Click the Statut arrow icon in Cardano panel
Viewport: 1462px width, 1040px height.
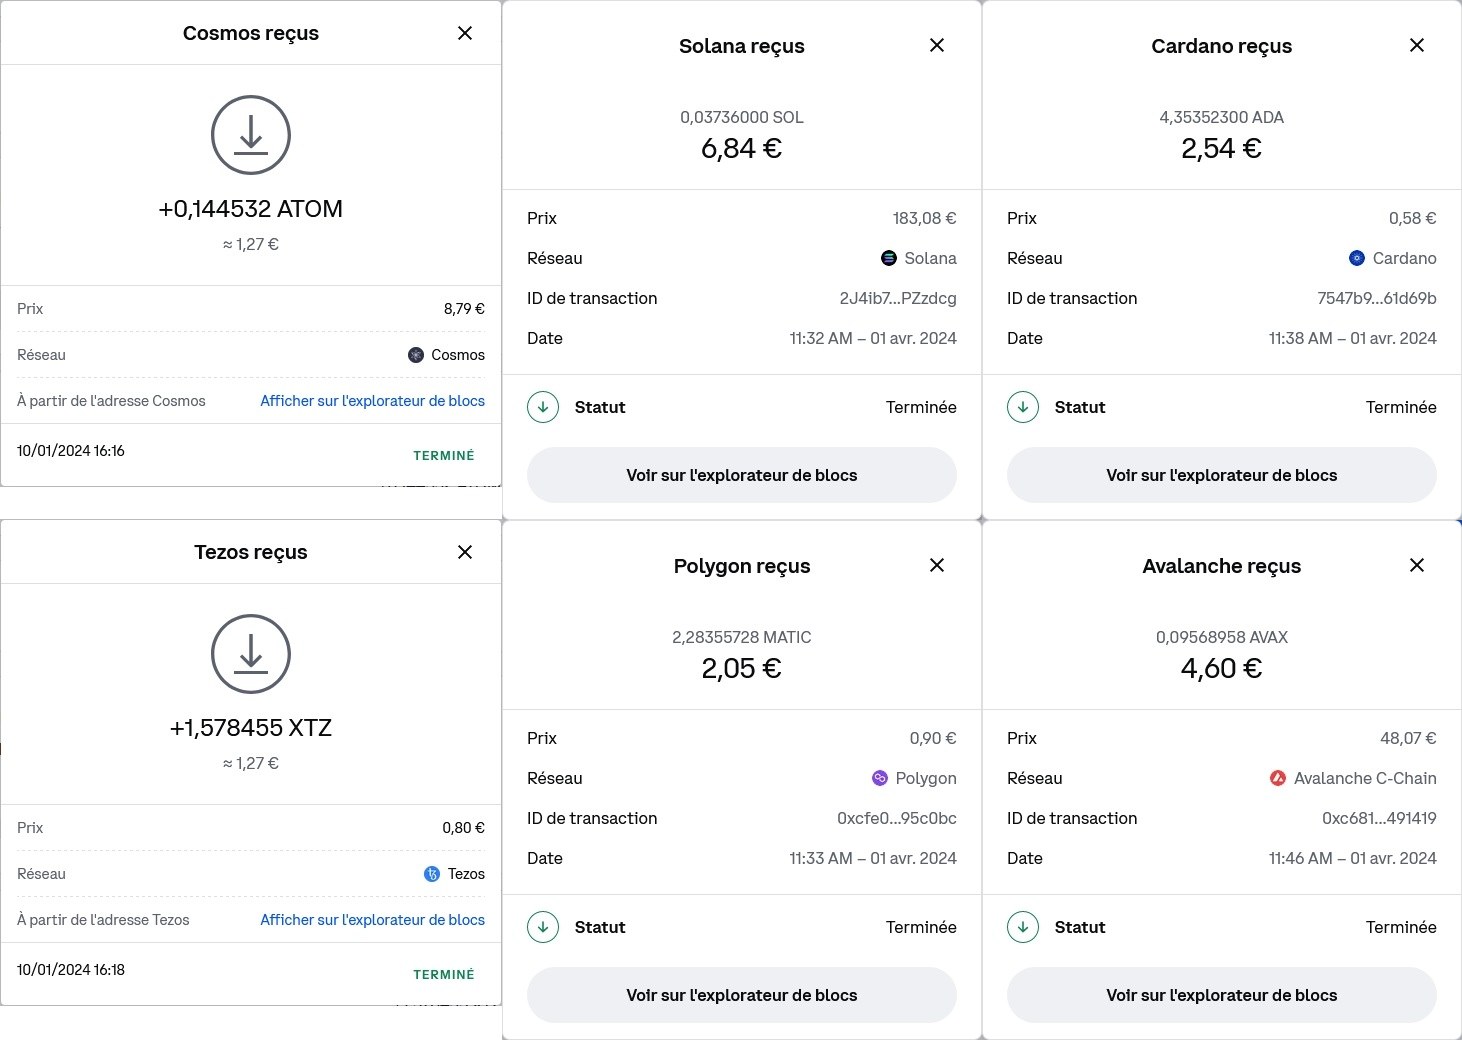pos(1023,407)
